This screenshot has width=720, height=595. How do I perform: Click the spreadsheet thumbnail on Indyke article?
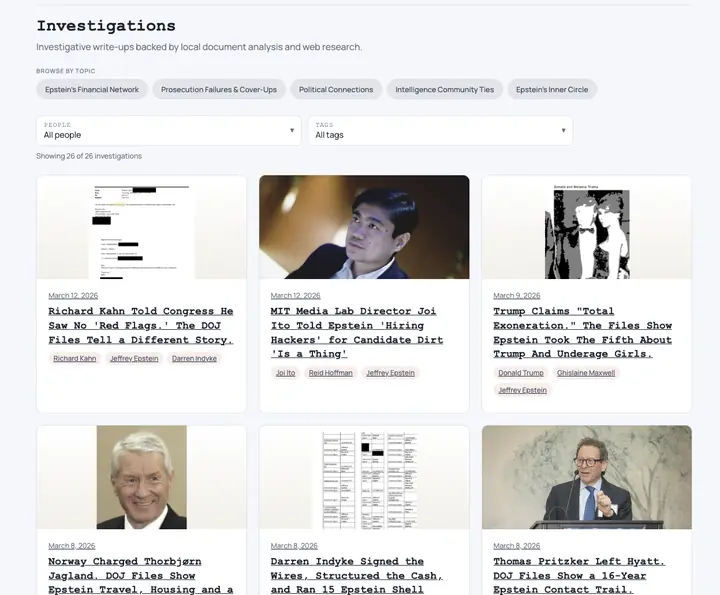364,477
